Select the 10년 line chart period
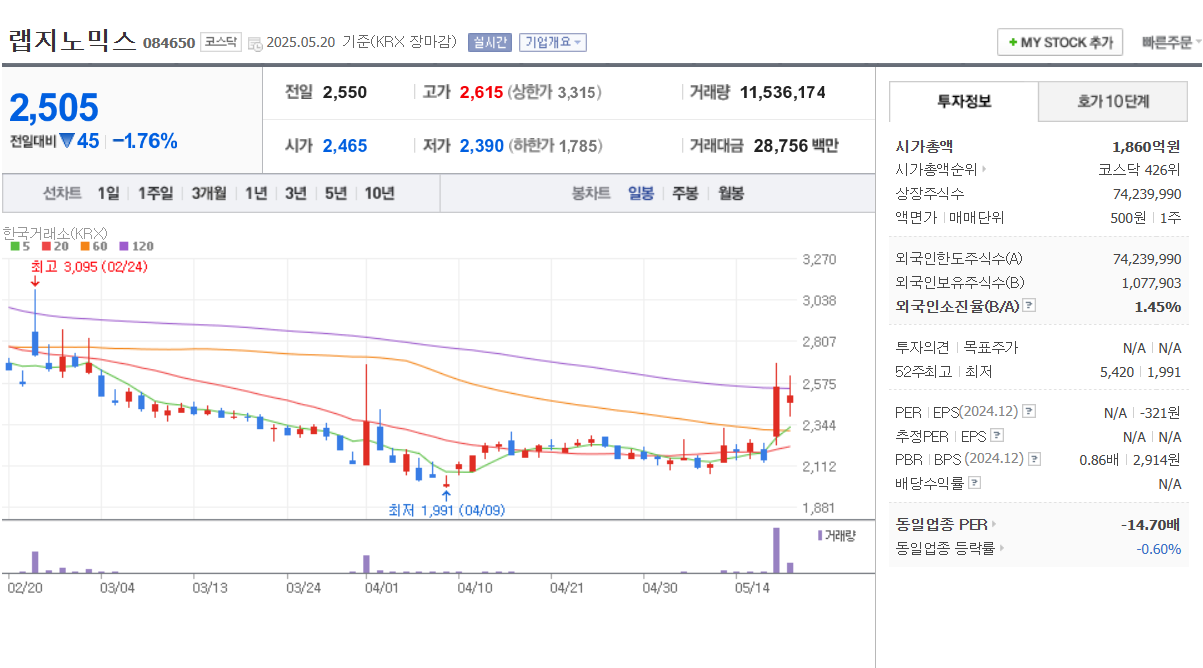The image size is (1203, 668). point(379,193)
